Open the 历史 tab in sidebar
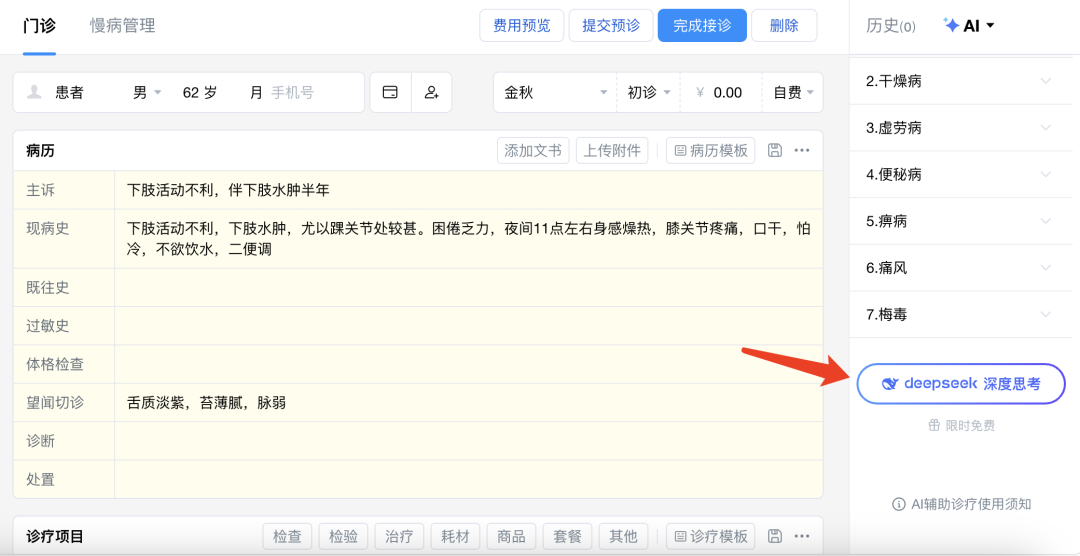 [890, 26]
